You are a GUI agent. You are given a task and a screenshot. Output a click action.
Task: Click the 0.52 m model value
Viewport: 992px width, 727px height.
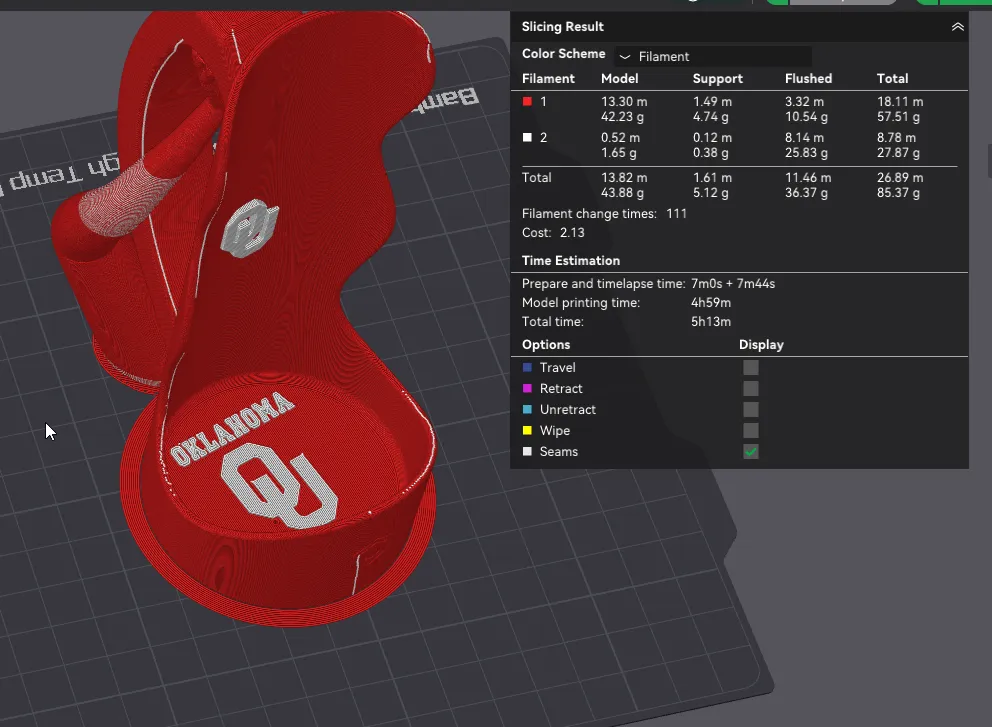pyautogui.click(x=620, y=137)
